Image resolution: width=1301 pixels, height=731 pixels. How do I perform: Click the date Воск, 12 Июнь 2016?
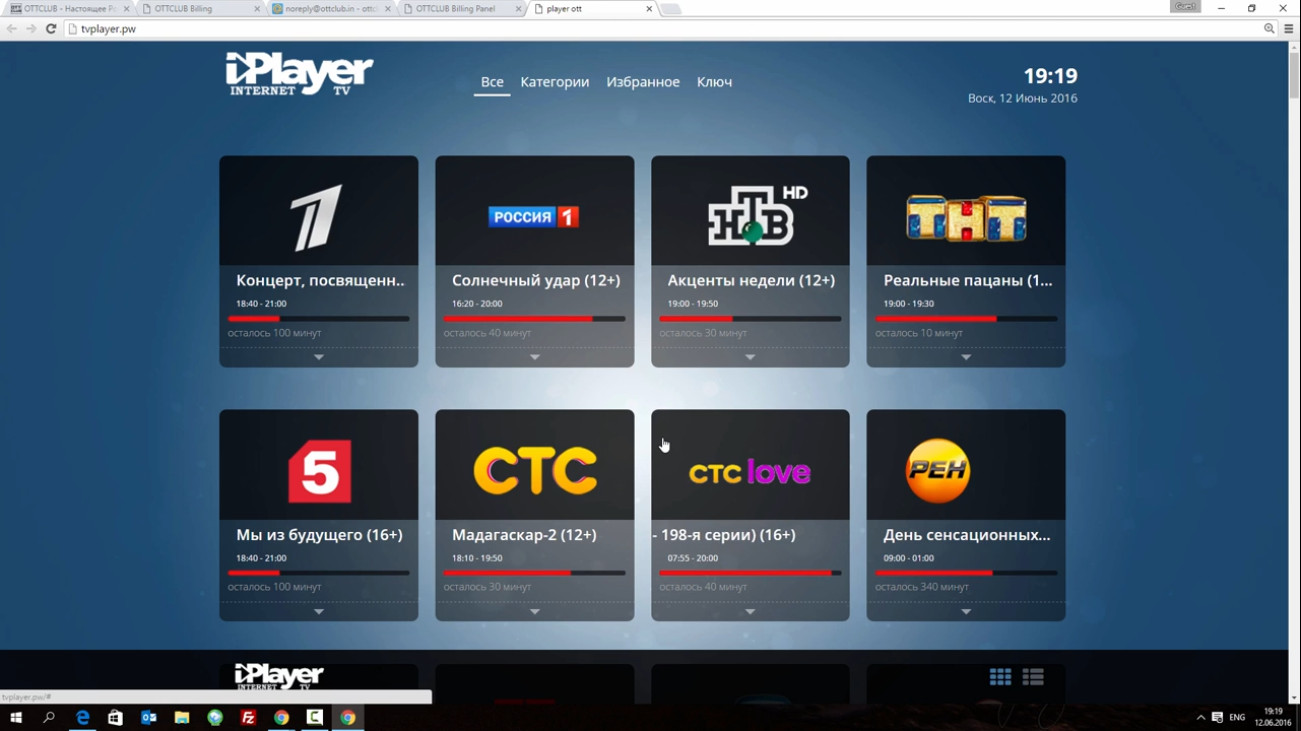click(1022, 98)
